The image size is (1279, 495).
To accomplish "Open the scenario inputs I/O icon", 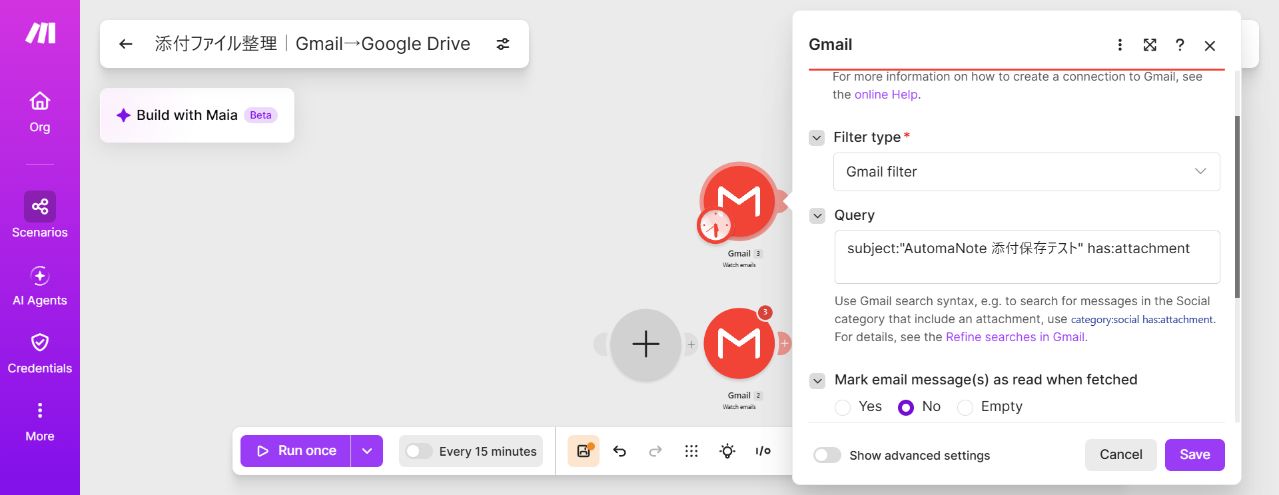I will coord(763,451).
